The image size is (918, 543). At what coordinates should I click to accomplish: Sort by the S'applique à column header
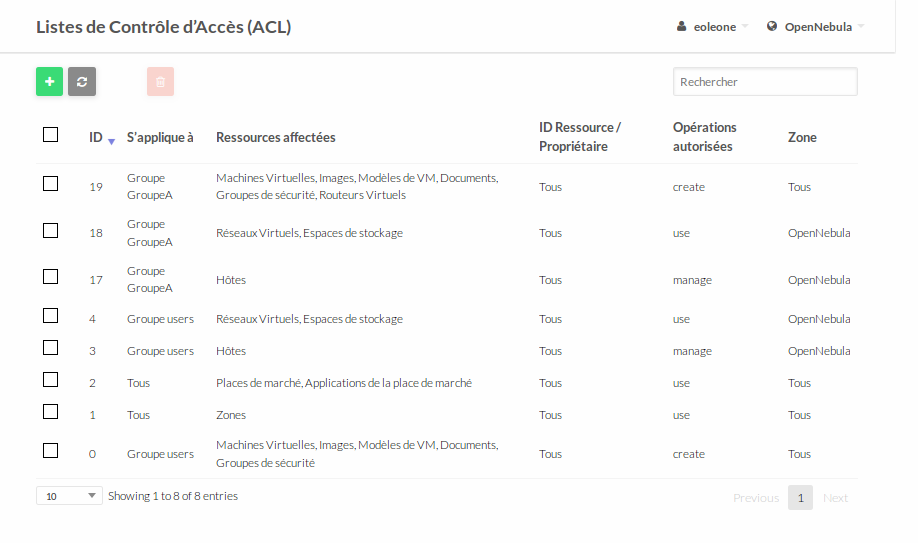coord(160,137)
